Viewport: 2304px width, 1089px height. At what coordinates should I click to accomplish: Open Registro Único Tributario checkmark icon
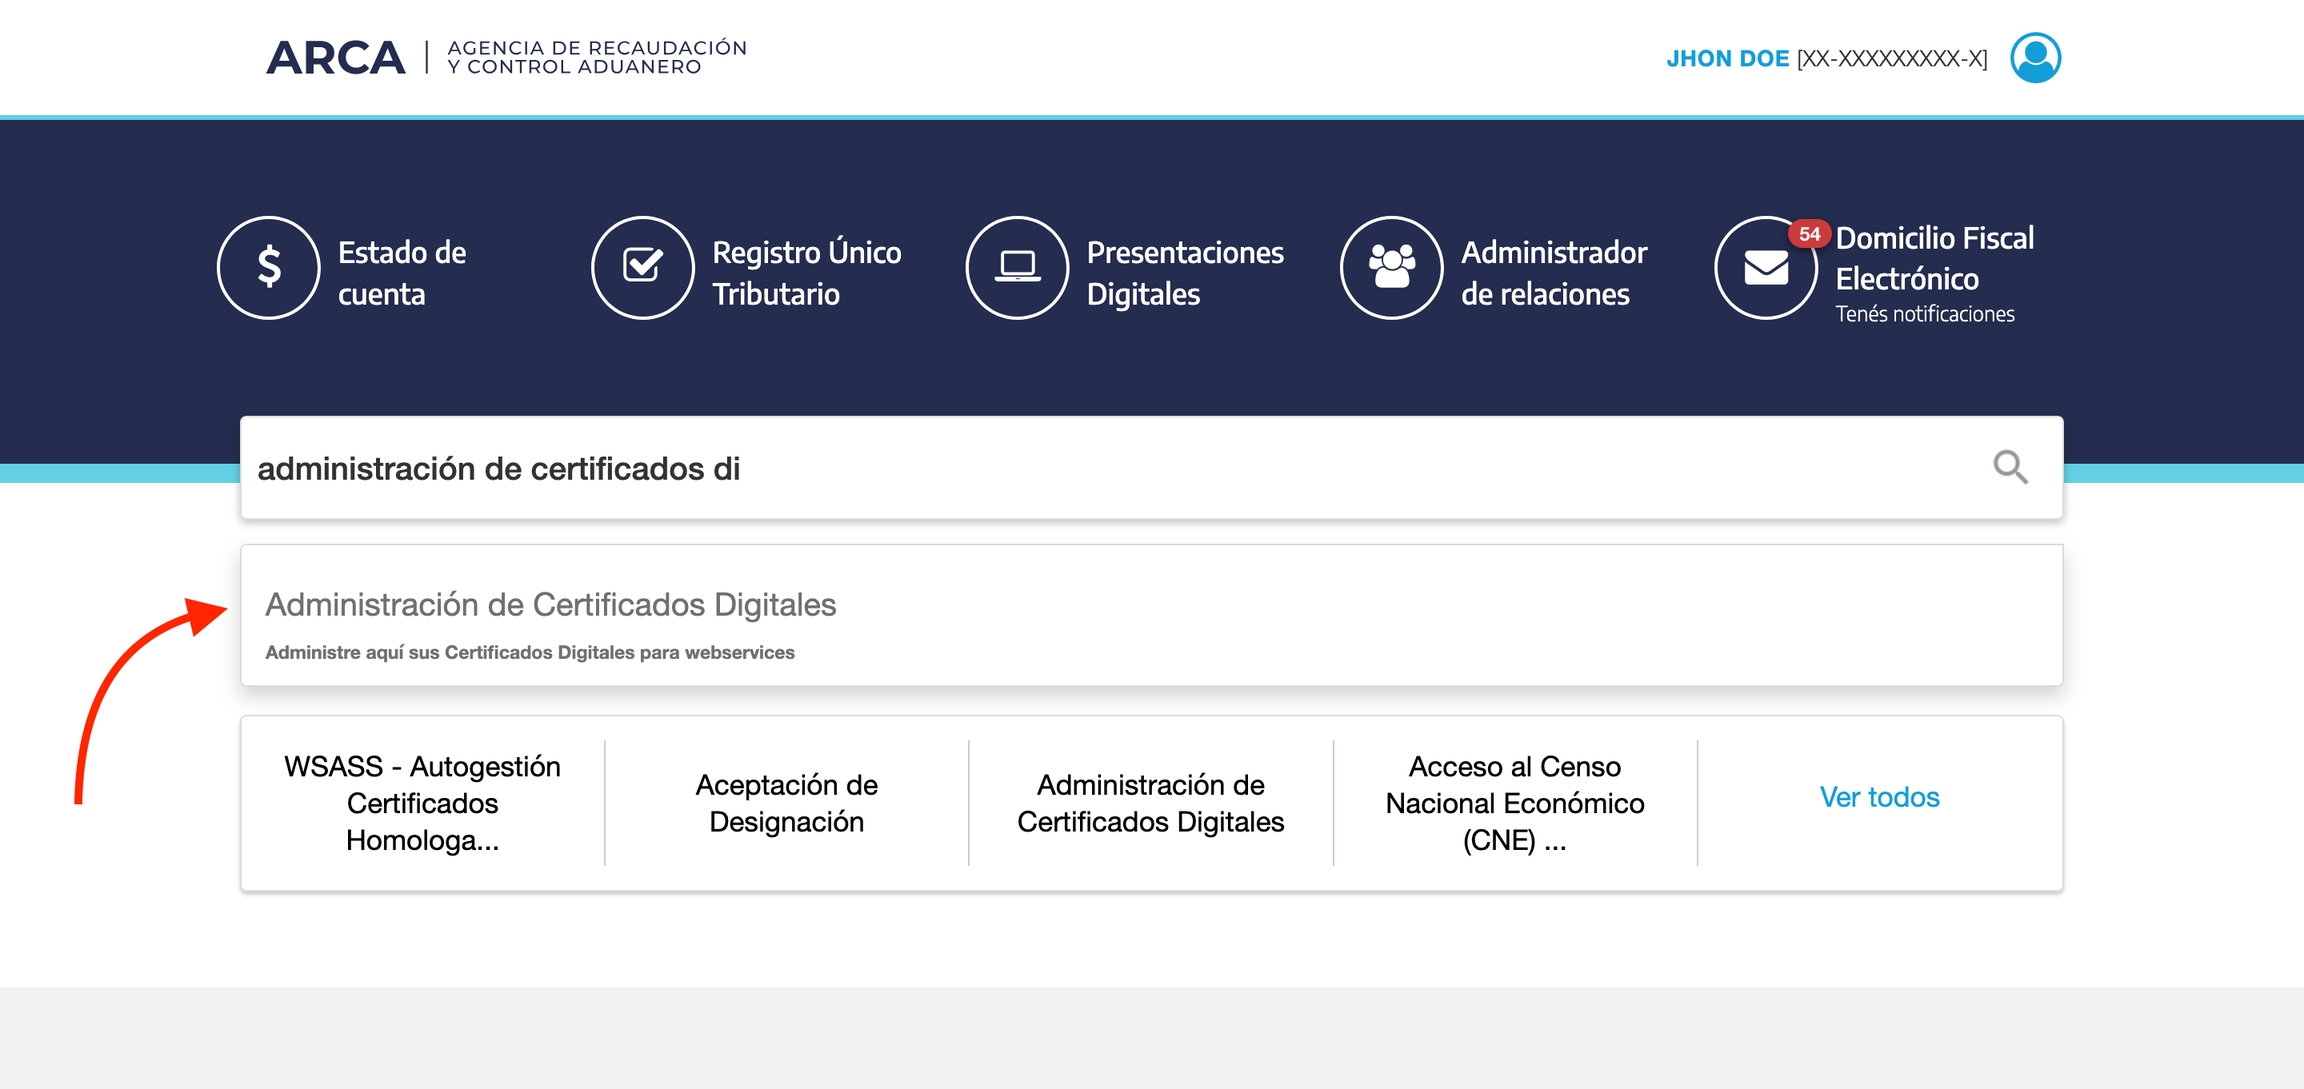pyautogui.click(x=643, y=267)
